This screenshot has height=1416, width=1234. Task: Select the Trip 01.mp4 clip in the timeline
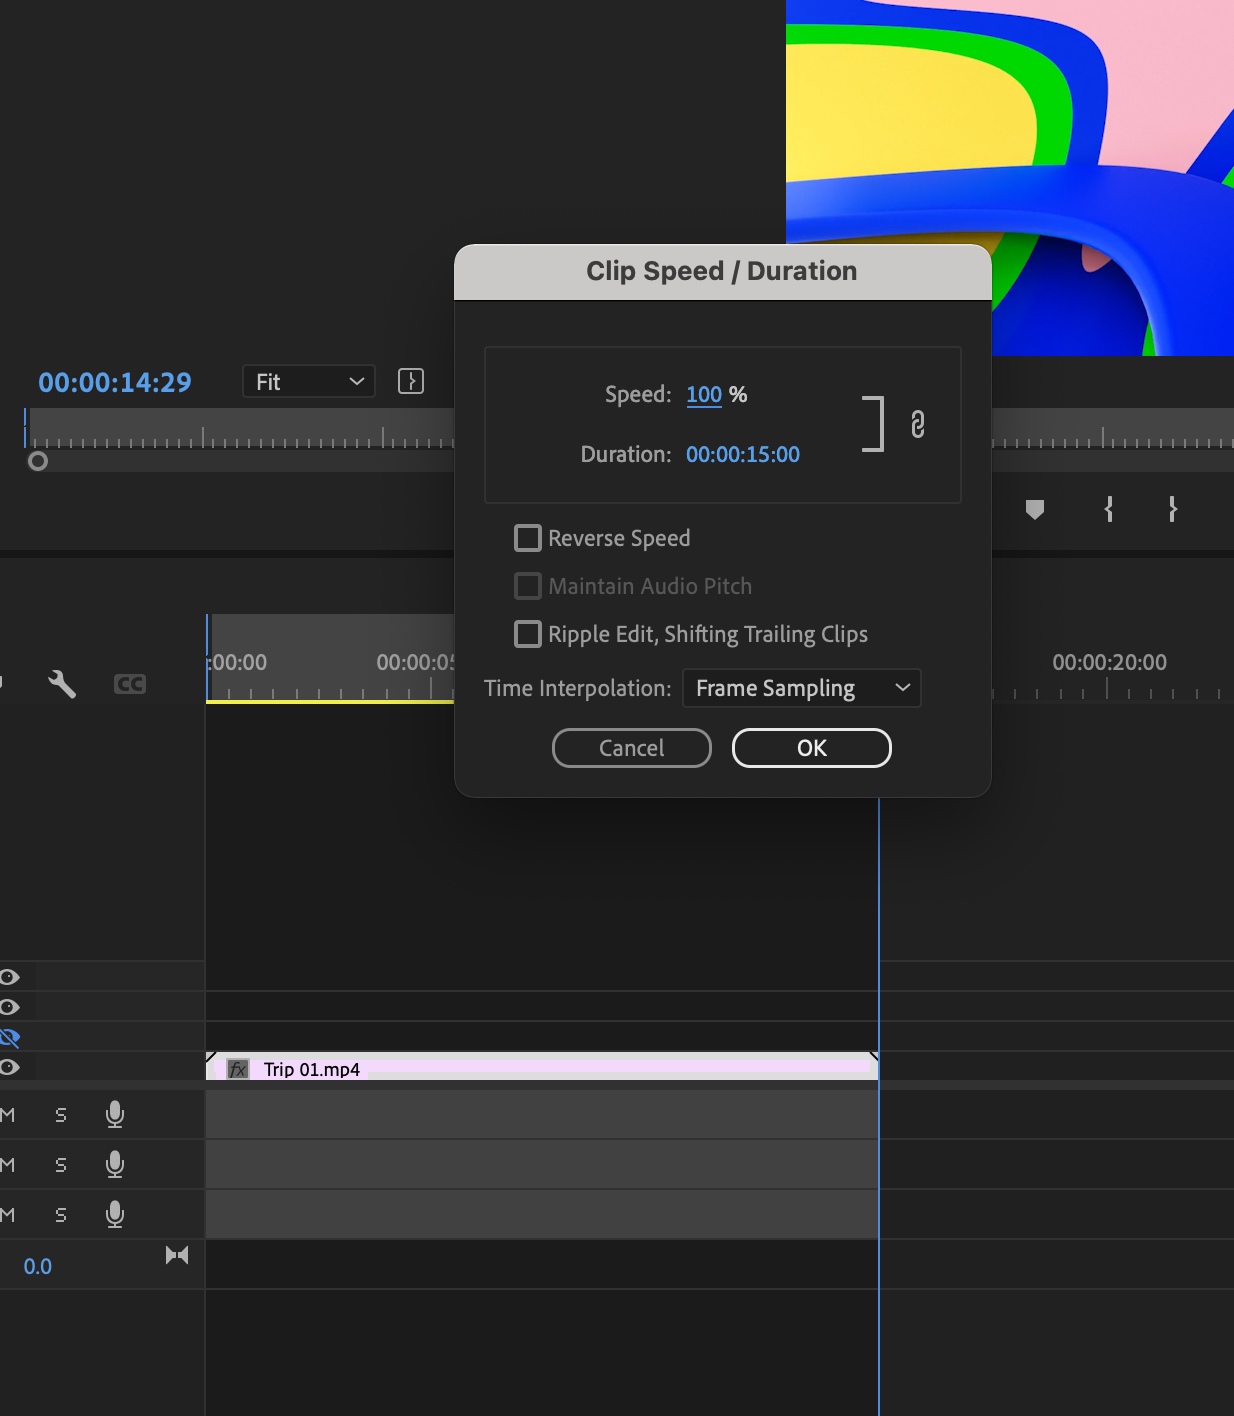tap(540, 1067)
